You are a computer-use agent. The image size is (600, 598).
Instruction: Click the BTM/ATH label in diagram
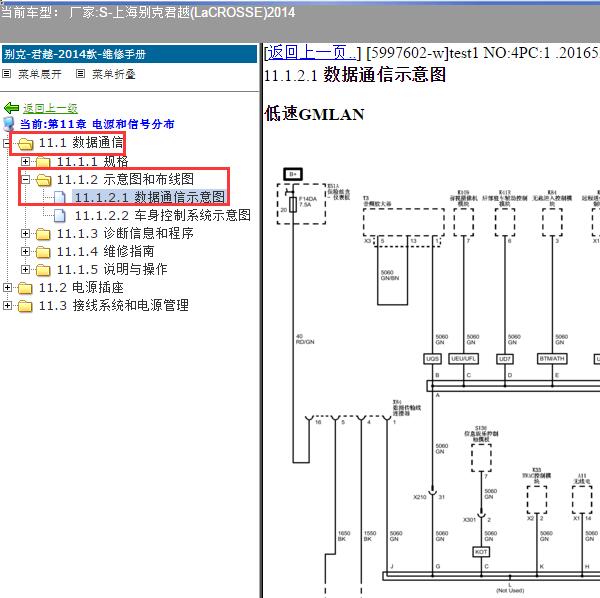[x=552, y=359]
